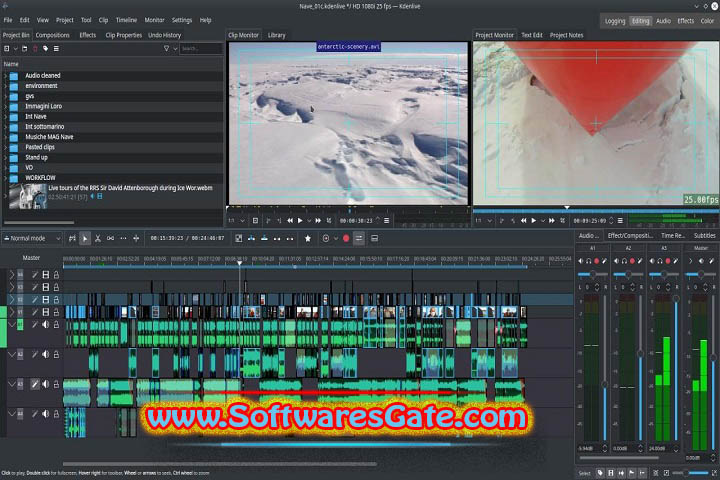The height and width of the screenshot is (480, 720).
Task: Adjust the A1 balance slider in audio mixer
Action: [x=592, y=274]
